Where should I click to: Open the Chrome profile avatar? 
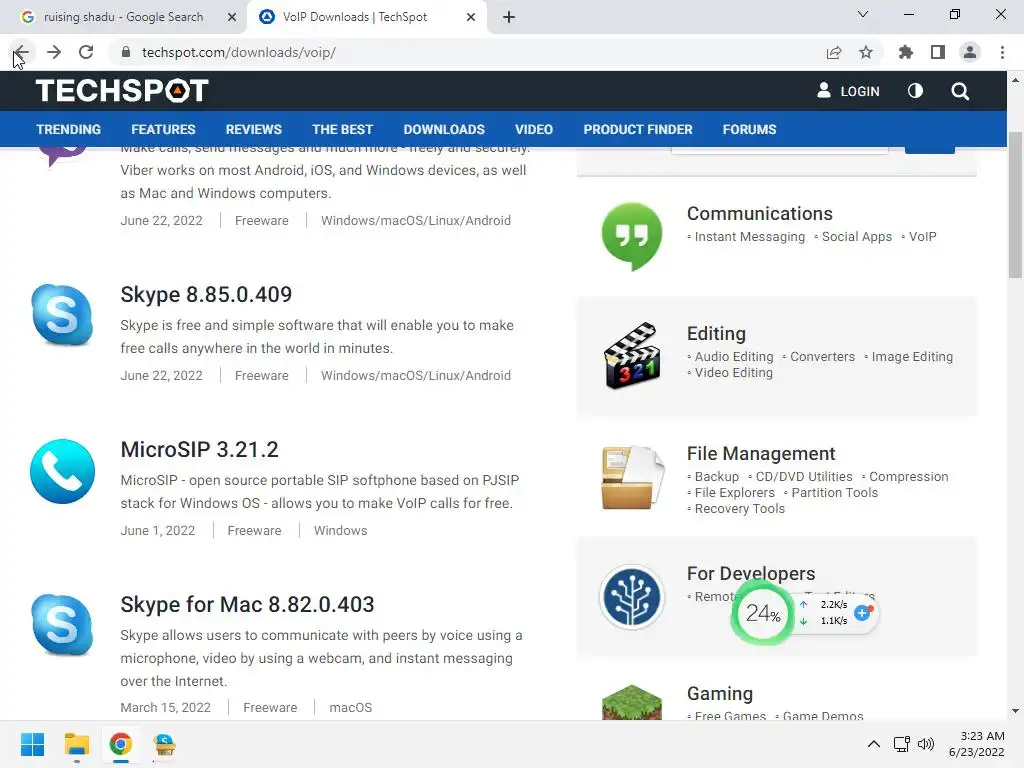[970, 52]
